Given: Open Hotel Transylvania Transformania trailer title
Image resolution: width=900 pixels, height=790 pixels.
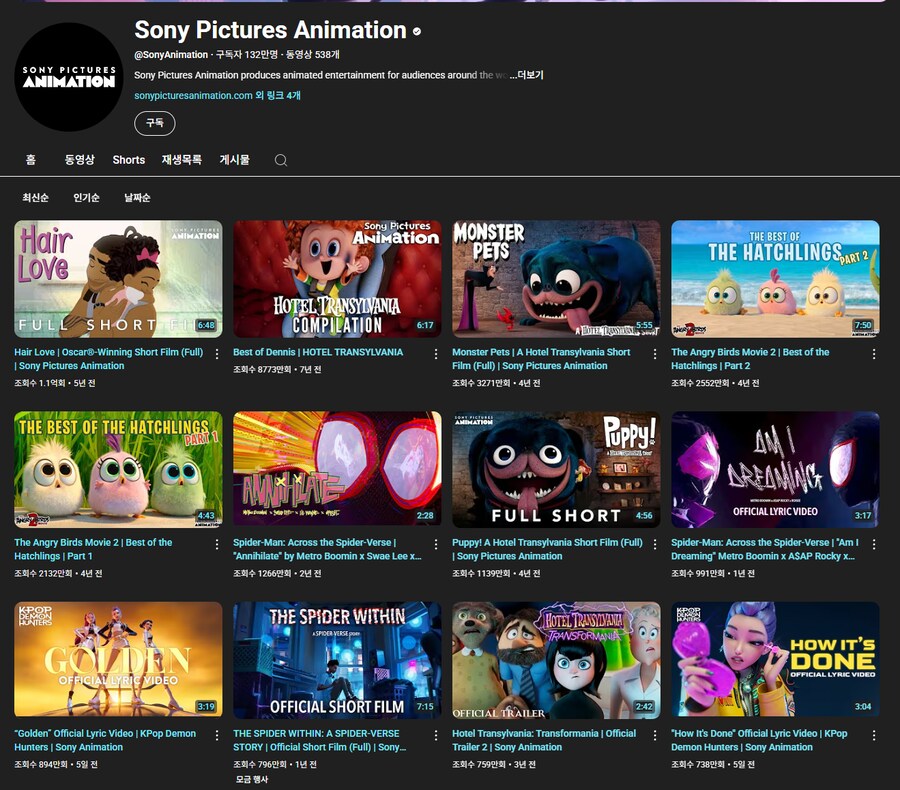Looking at the screenshot, I should [x=544, y=740].
